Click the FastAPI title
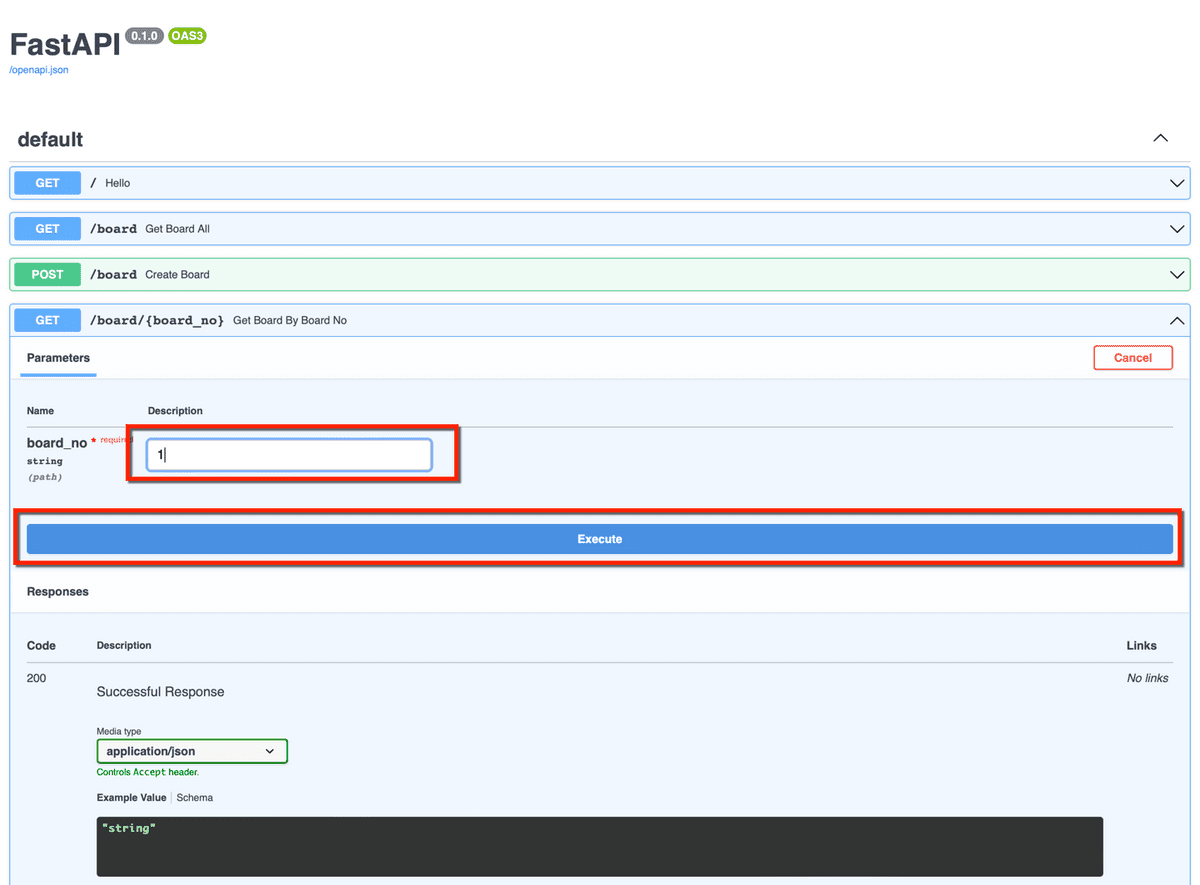Image resolution: width=1200 pixels, height=885 pixels. point(64,43)
